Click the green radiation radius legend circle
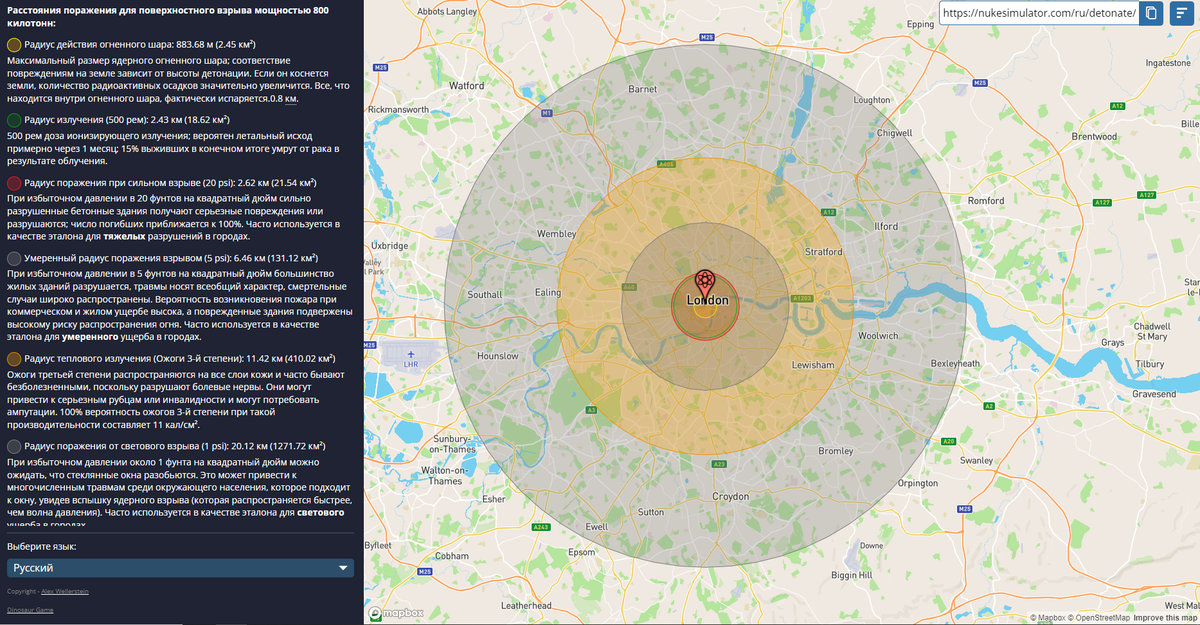 [x=14, y=119]
